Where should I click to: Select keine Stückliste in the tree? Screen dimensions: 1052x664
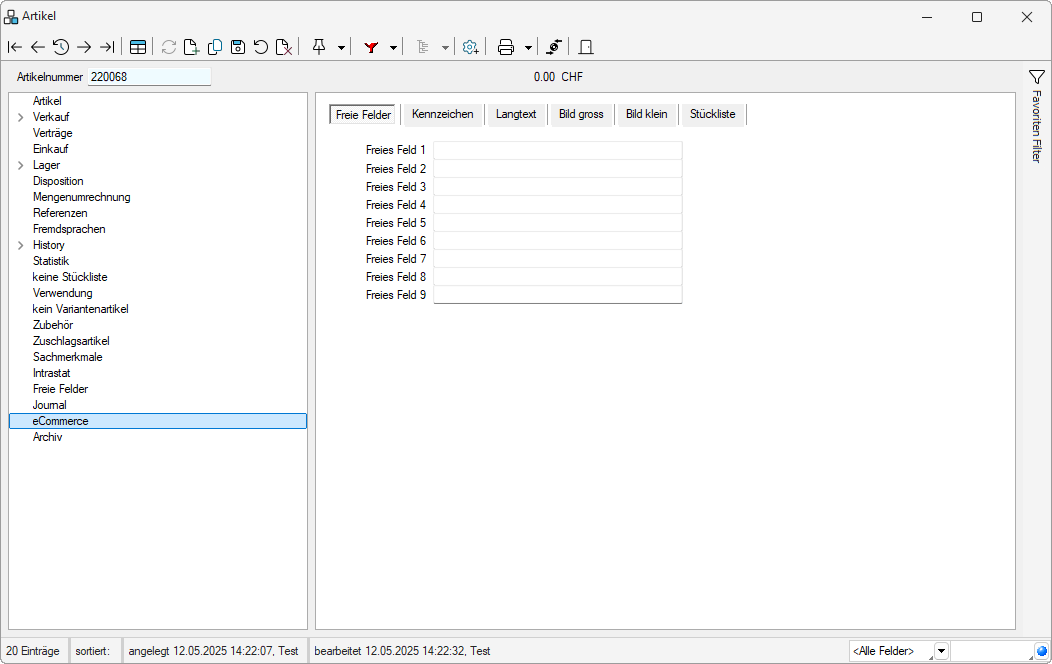coord(70,277)
